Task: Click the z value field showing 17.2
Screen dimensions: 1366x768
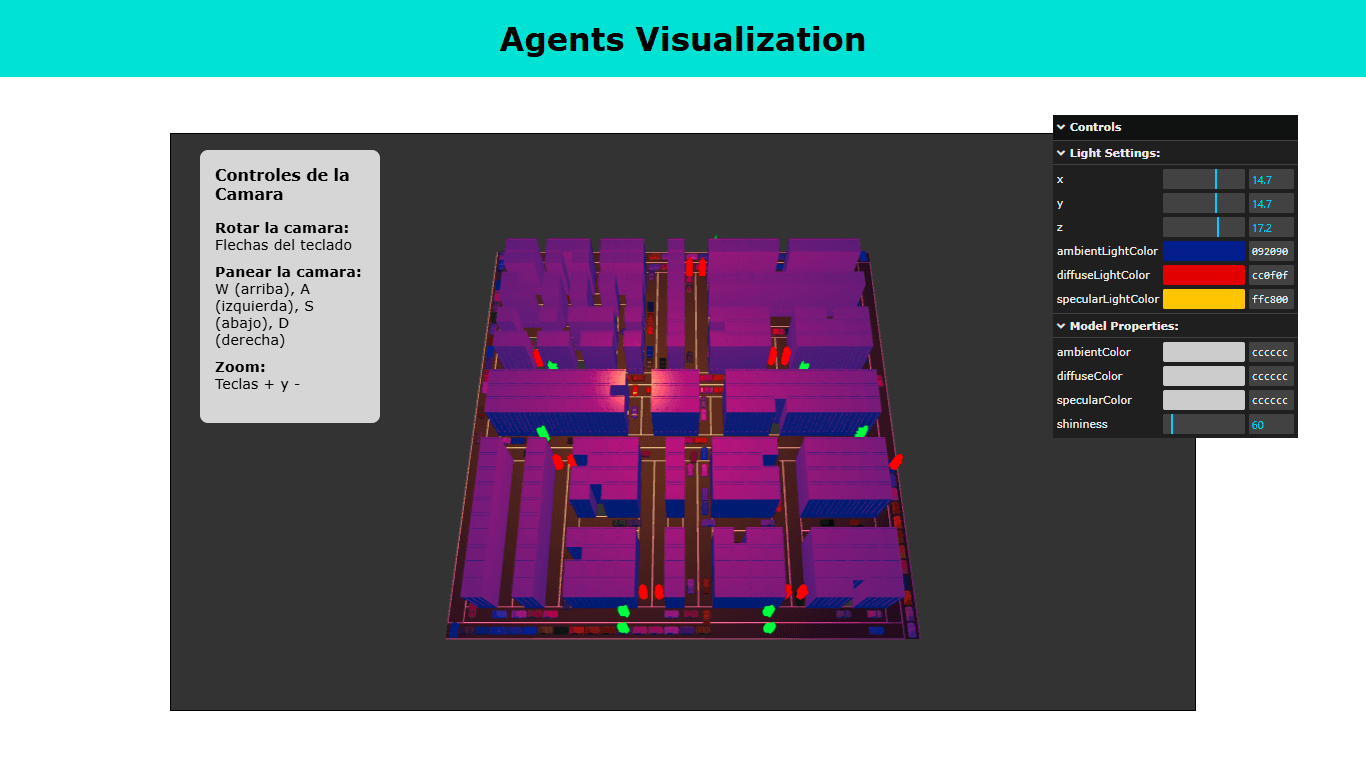Action: click(x=1271, y=228)
